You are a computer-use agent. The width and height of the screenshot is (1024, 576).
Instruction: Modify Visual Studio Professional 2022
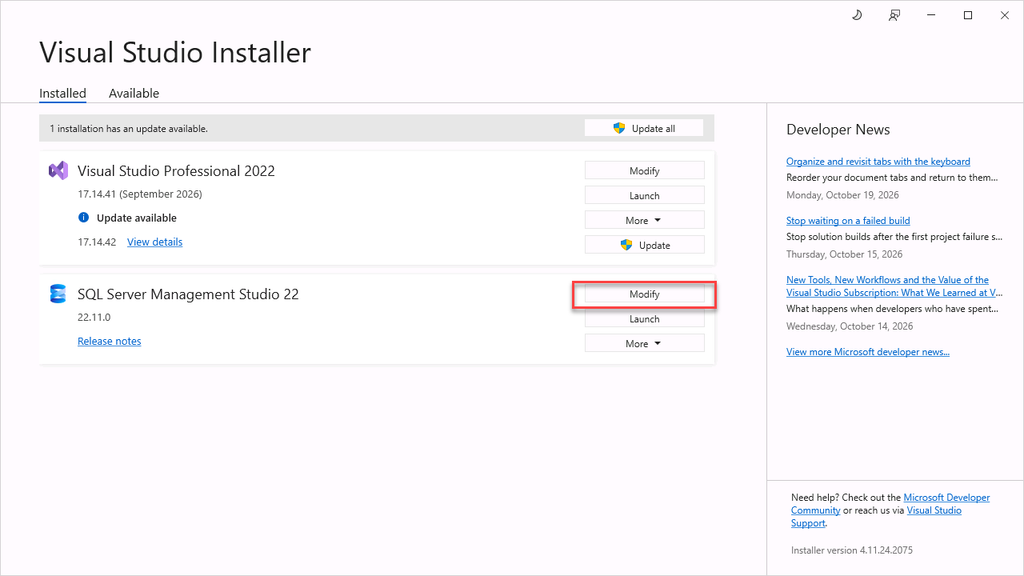[x=645, y=170]
